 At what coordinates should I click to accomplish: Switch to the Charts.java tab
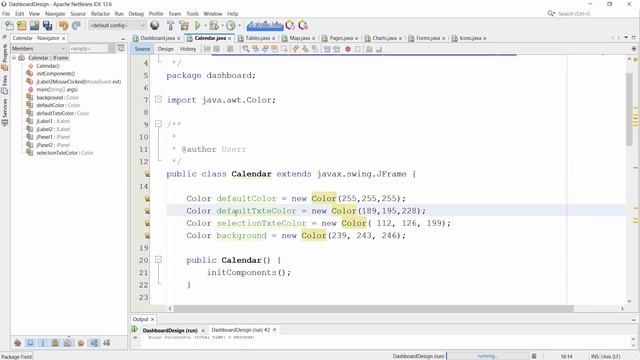click(x=384, y=38)
